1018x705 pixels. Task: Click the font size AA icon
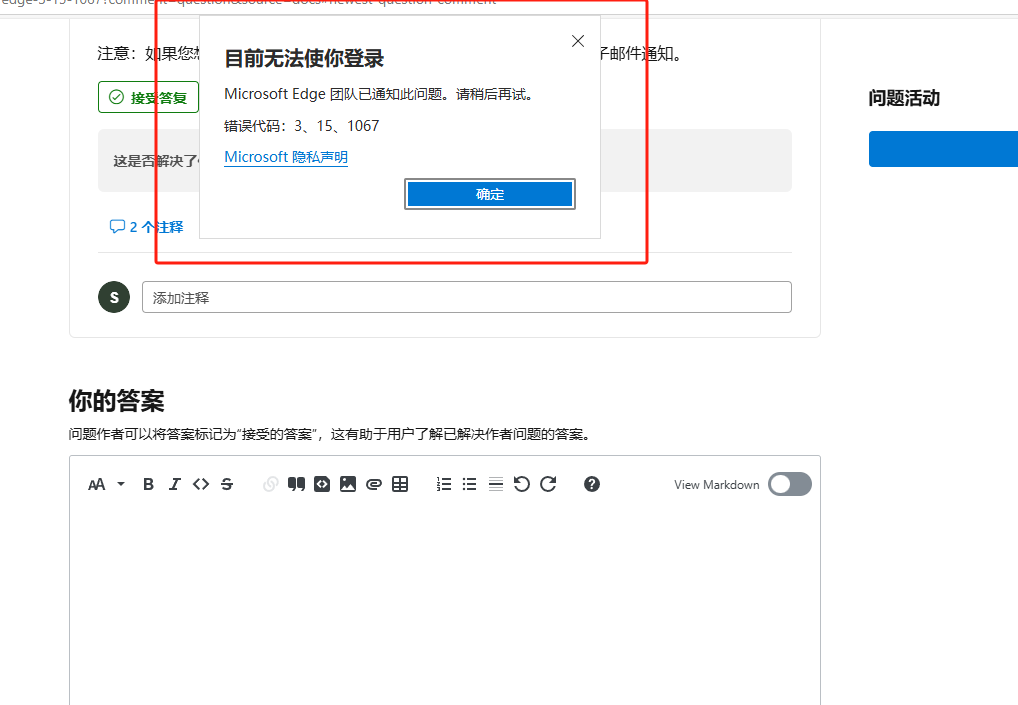tap(96, 484)
